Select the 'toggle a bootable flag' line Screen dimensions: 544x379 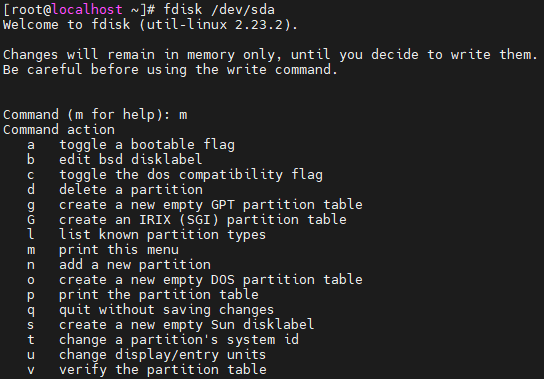point(131,145)
